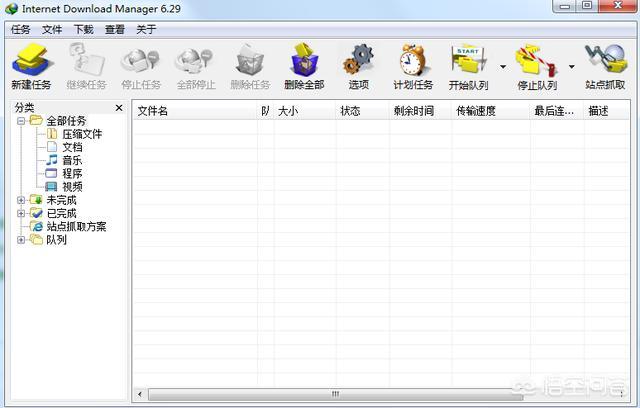Click the horizontal scrollbar thumb
The width and height of the screenshot is (640, 408).
point(336,394)
